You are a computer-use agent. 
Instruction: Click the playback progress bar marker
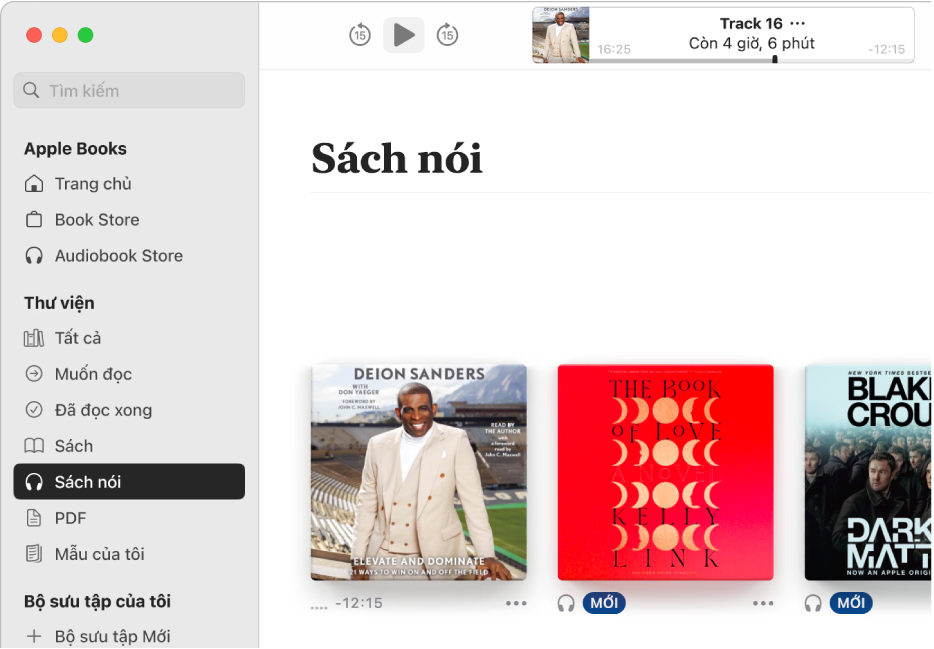775,59
